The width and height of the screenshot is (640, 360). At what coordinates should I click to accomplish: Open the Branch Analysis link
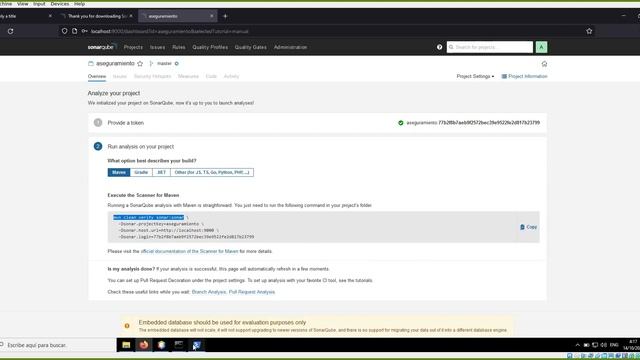pyautogui.click(x=209, y=292)
